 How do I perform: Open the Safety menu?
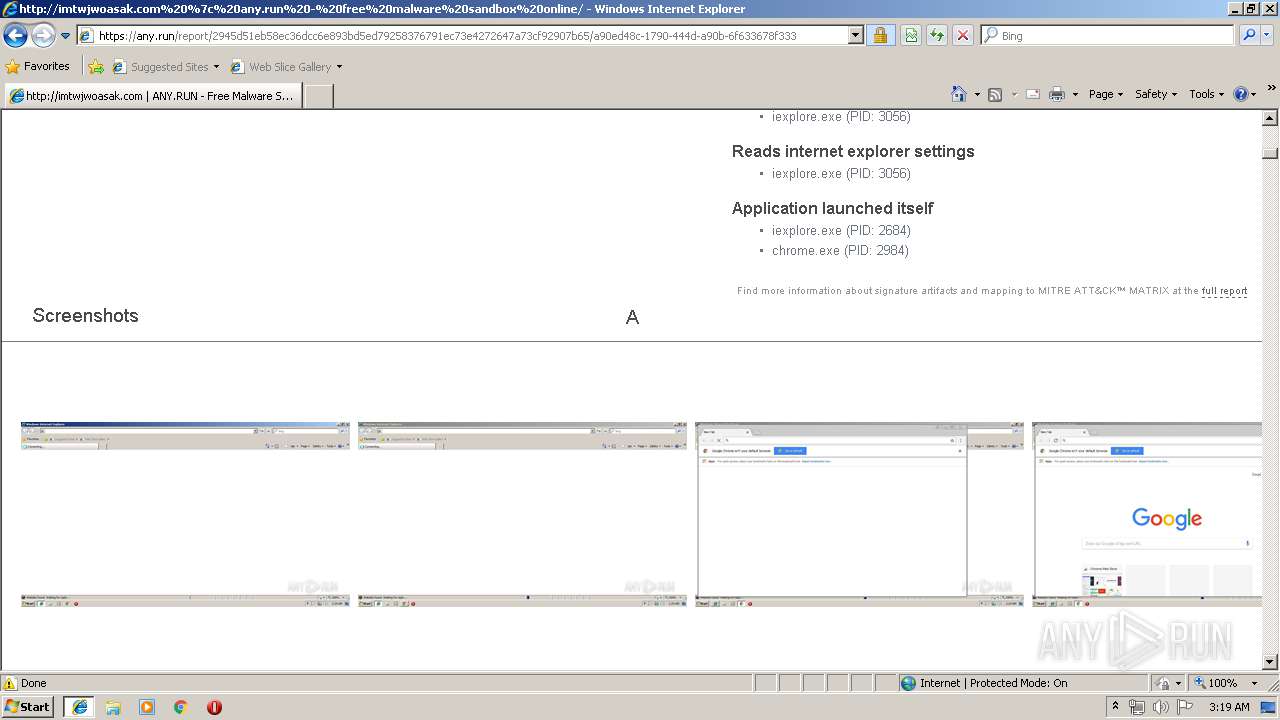pos(1156,94)
